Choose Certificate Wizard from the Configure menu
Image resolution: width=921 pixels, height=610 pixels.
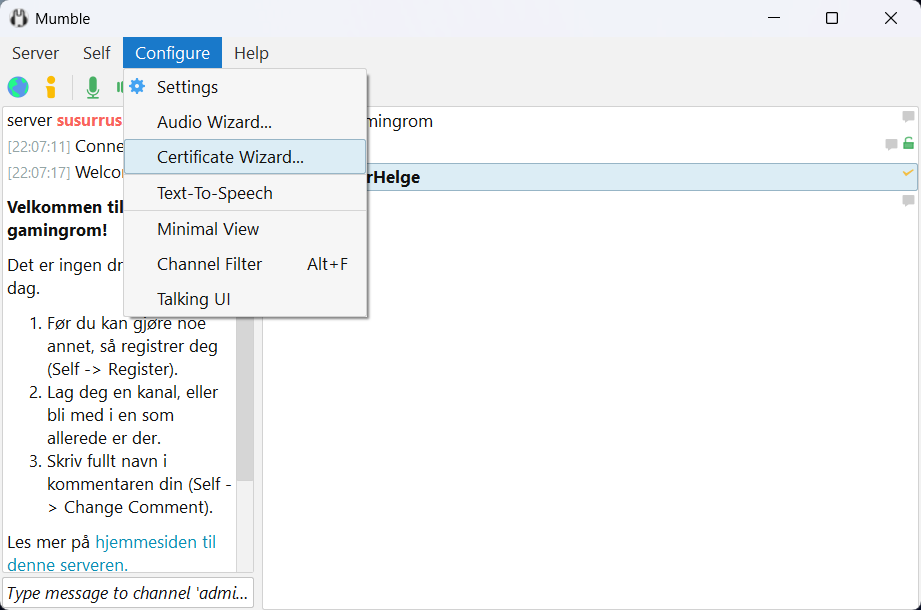pos(230,157)
